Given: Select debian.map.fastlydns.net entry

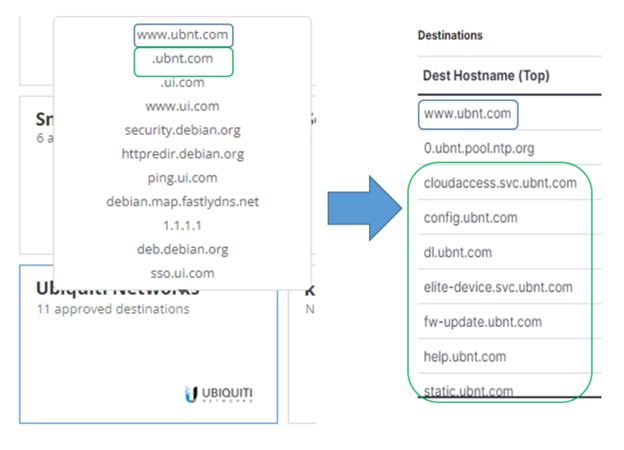Looking at the screenshot, I should [183, 202].
